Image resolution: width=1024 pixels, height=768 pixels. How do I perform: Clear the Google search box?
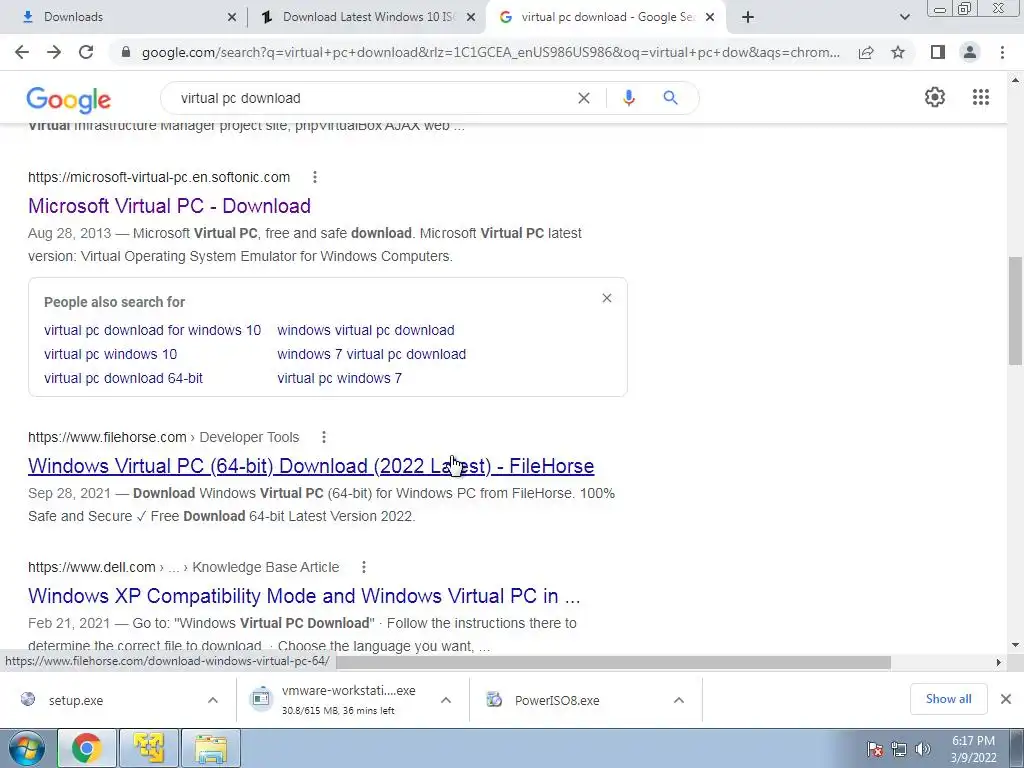(x=584, y=98)
